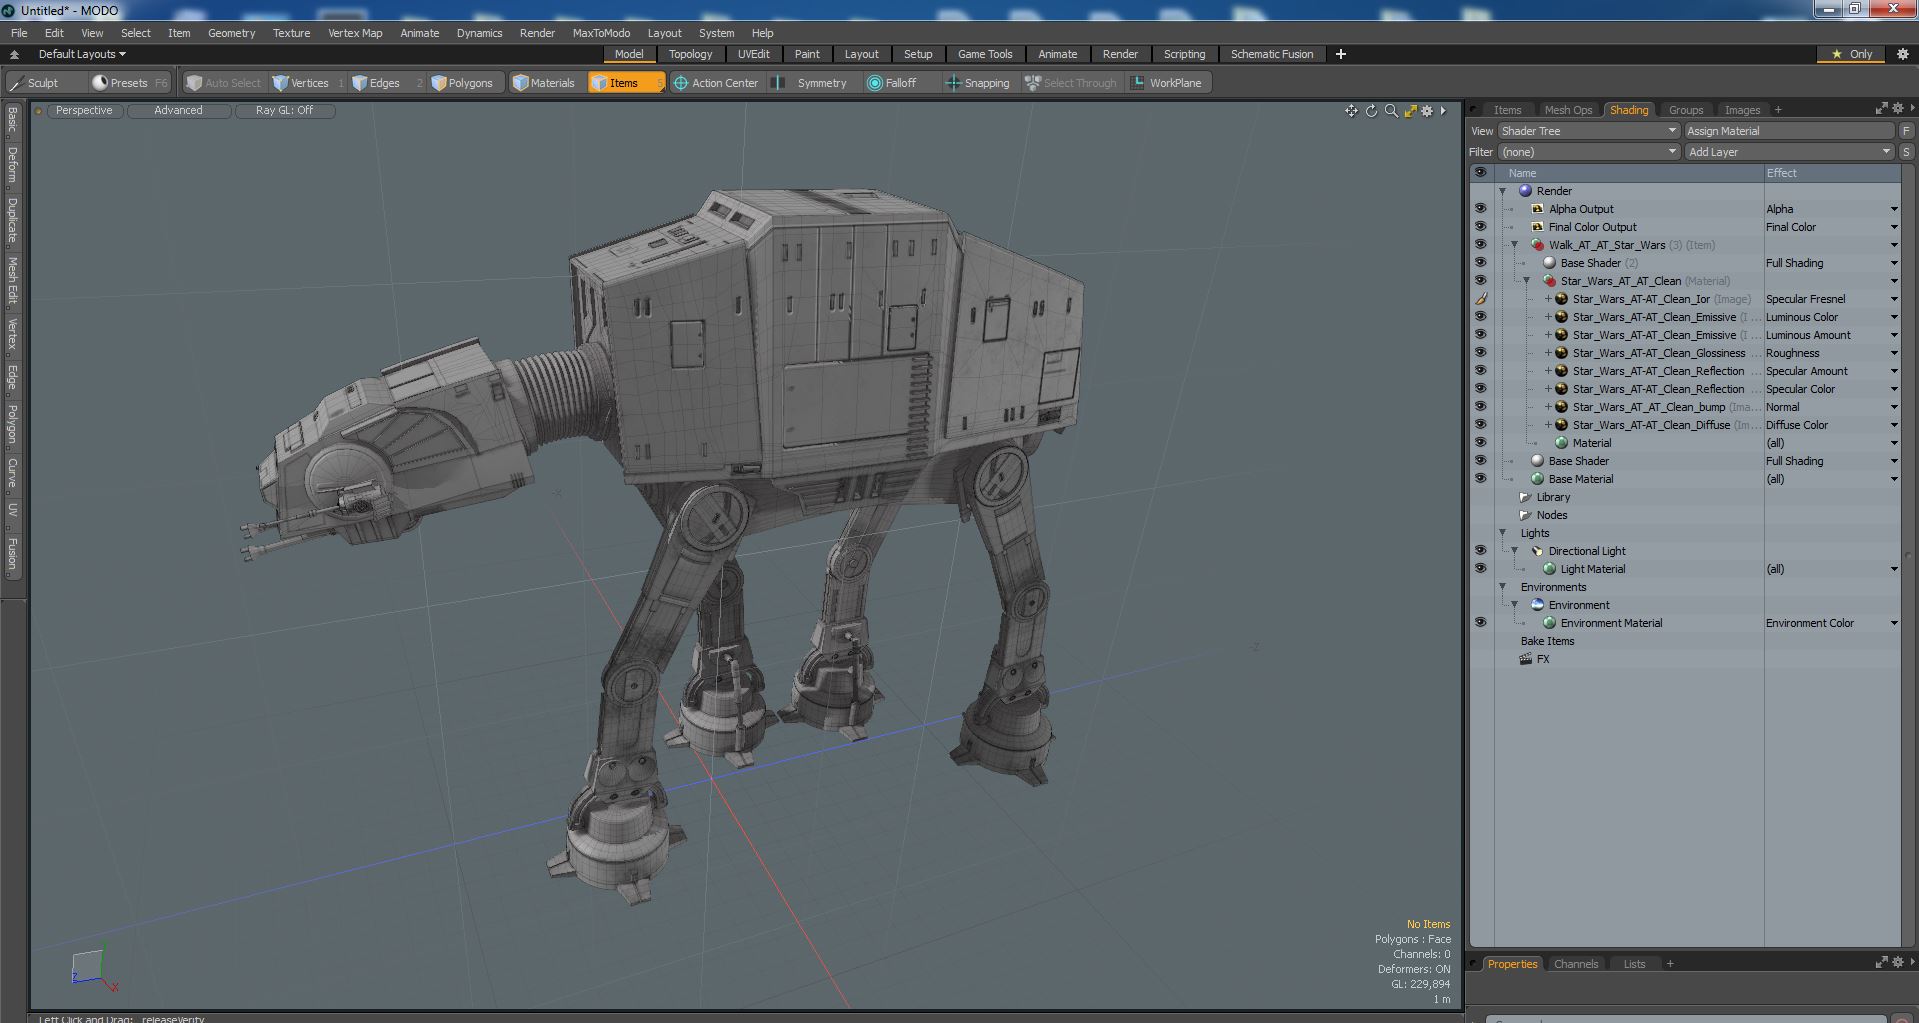Viewport: 1919px width, 1023px height.
Task: Open the Filter (none) dropdown
Action: coord(1588,152)
